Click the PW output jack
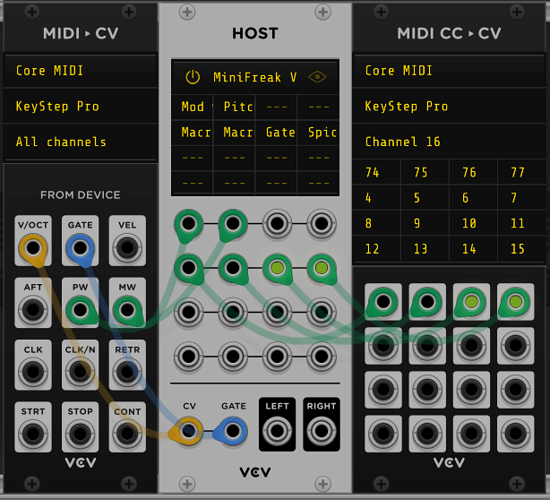 click(80, 310)
